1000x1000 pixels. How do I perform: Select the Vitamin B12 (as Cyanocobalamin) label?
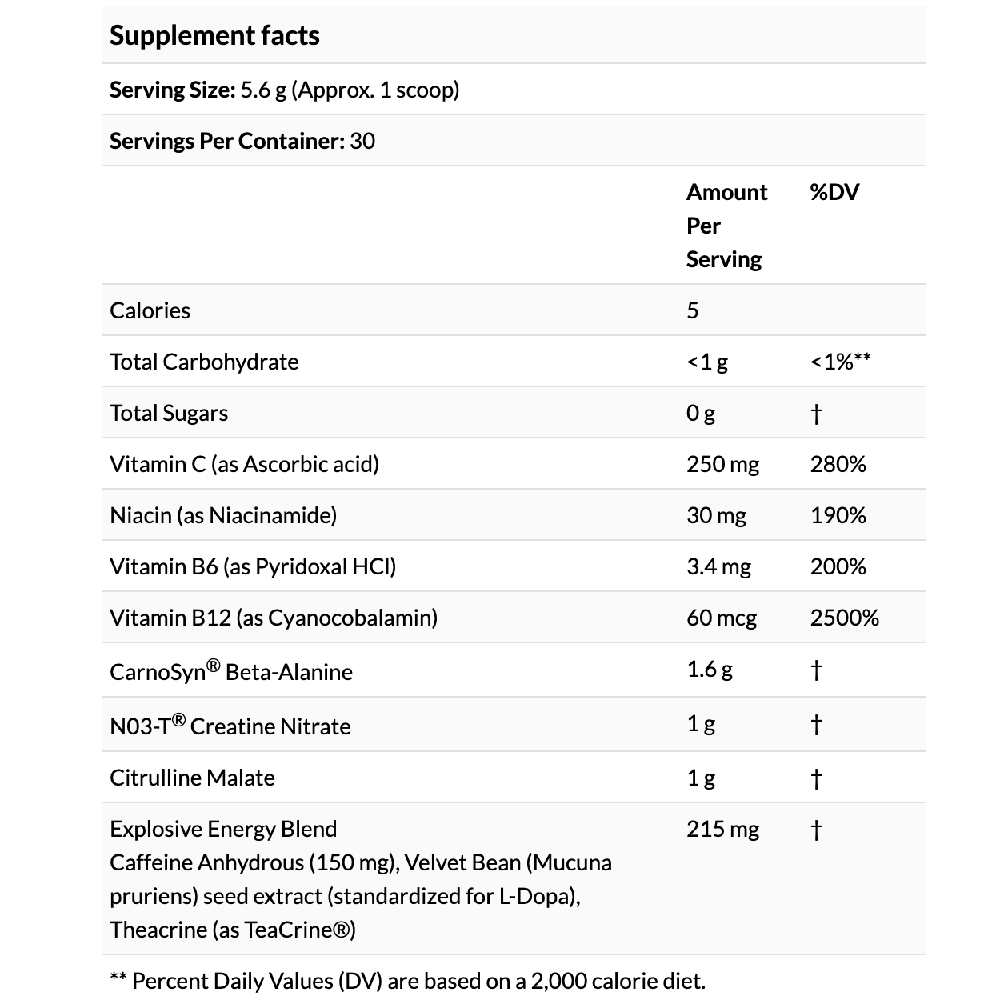click(x=273, y=618)
